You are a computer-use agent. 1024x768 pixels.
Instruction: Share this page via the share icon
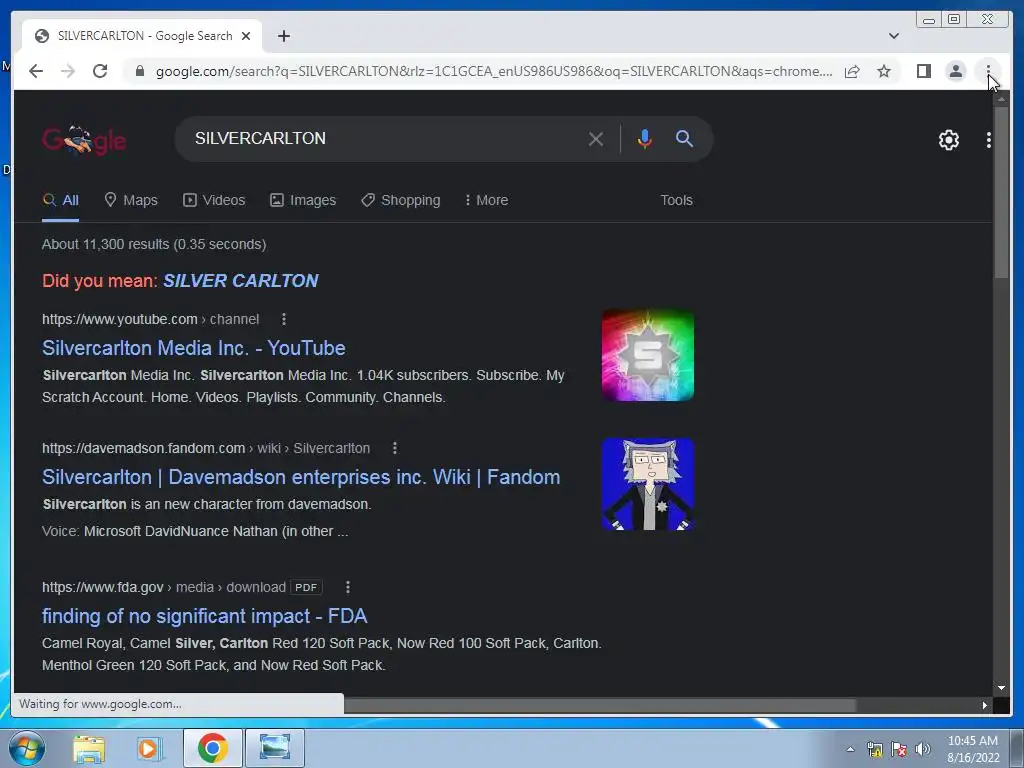tap(852, 71)
